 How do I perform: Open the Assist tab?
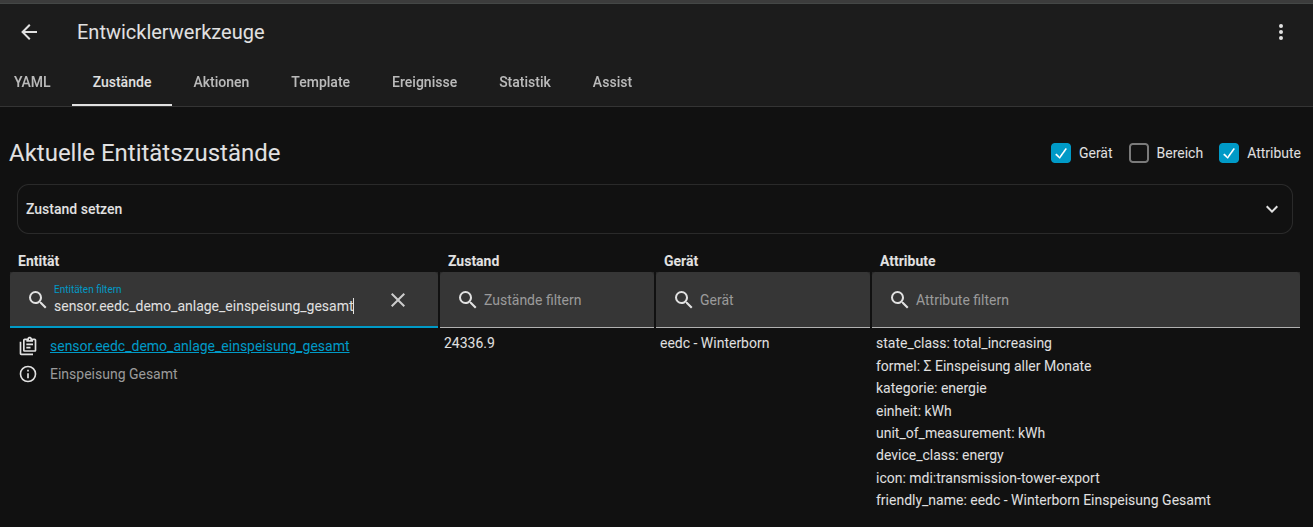pyautogui.click(x=612, y=82)
